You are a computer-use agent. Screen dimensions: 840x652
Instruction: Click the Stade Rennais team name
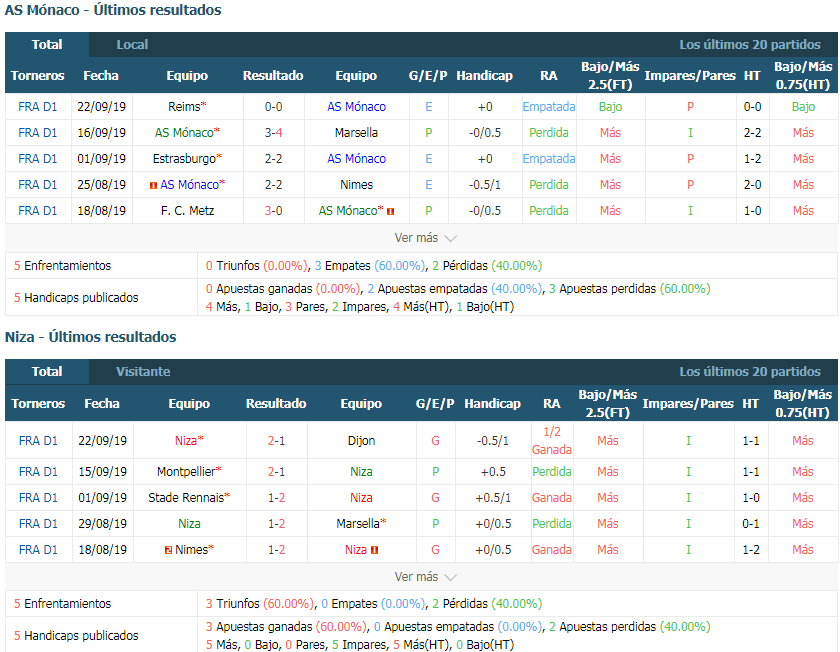pos(186,498)
